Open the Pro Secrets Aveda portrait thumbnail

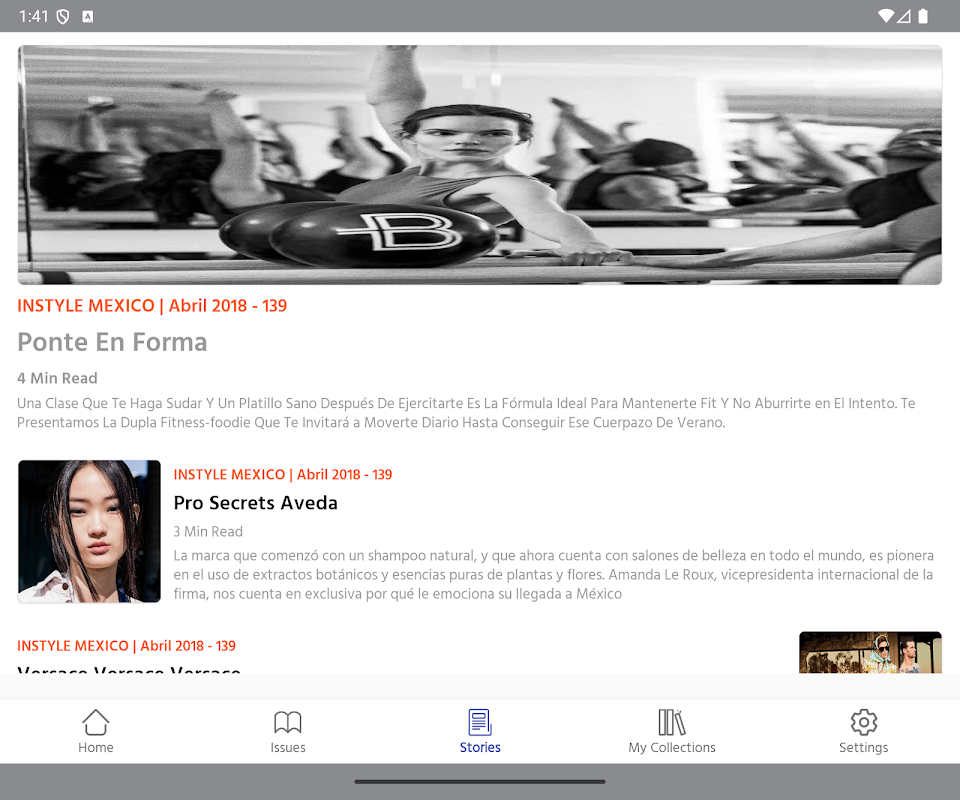click(x=89, y=531)
